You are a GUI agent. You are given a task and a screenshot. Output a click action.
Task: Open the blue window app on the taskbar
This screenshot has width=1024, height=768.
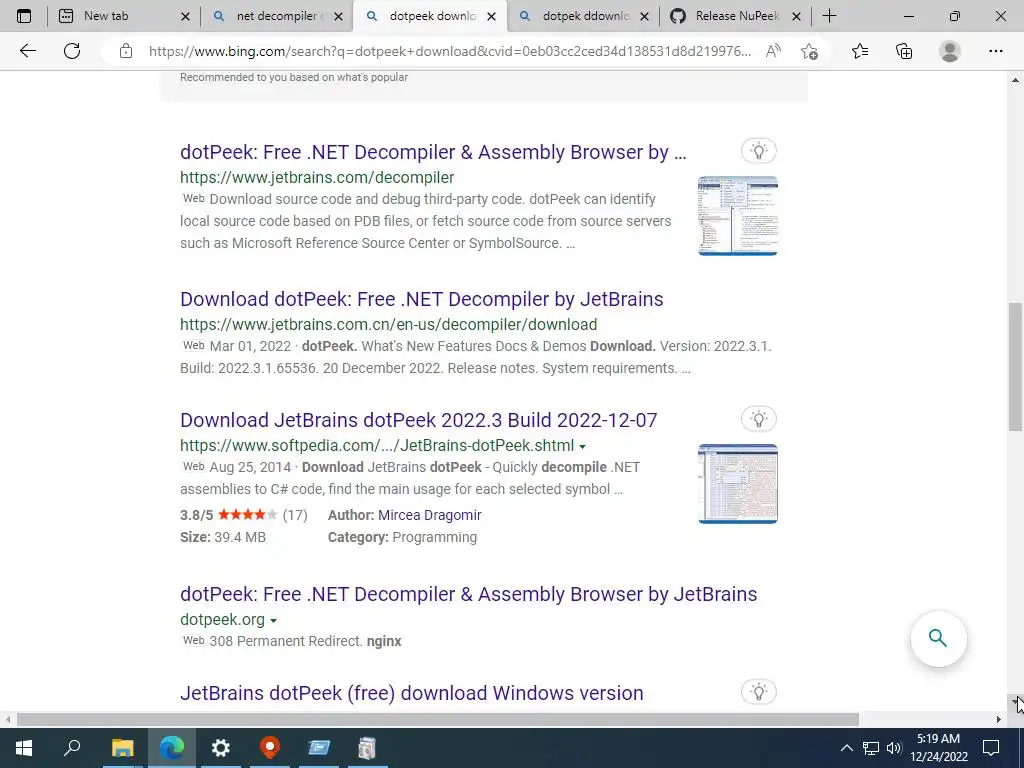[x=319, y=747]
